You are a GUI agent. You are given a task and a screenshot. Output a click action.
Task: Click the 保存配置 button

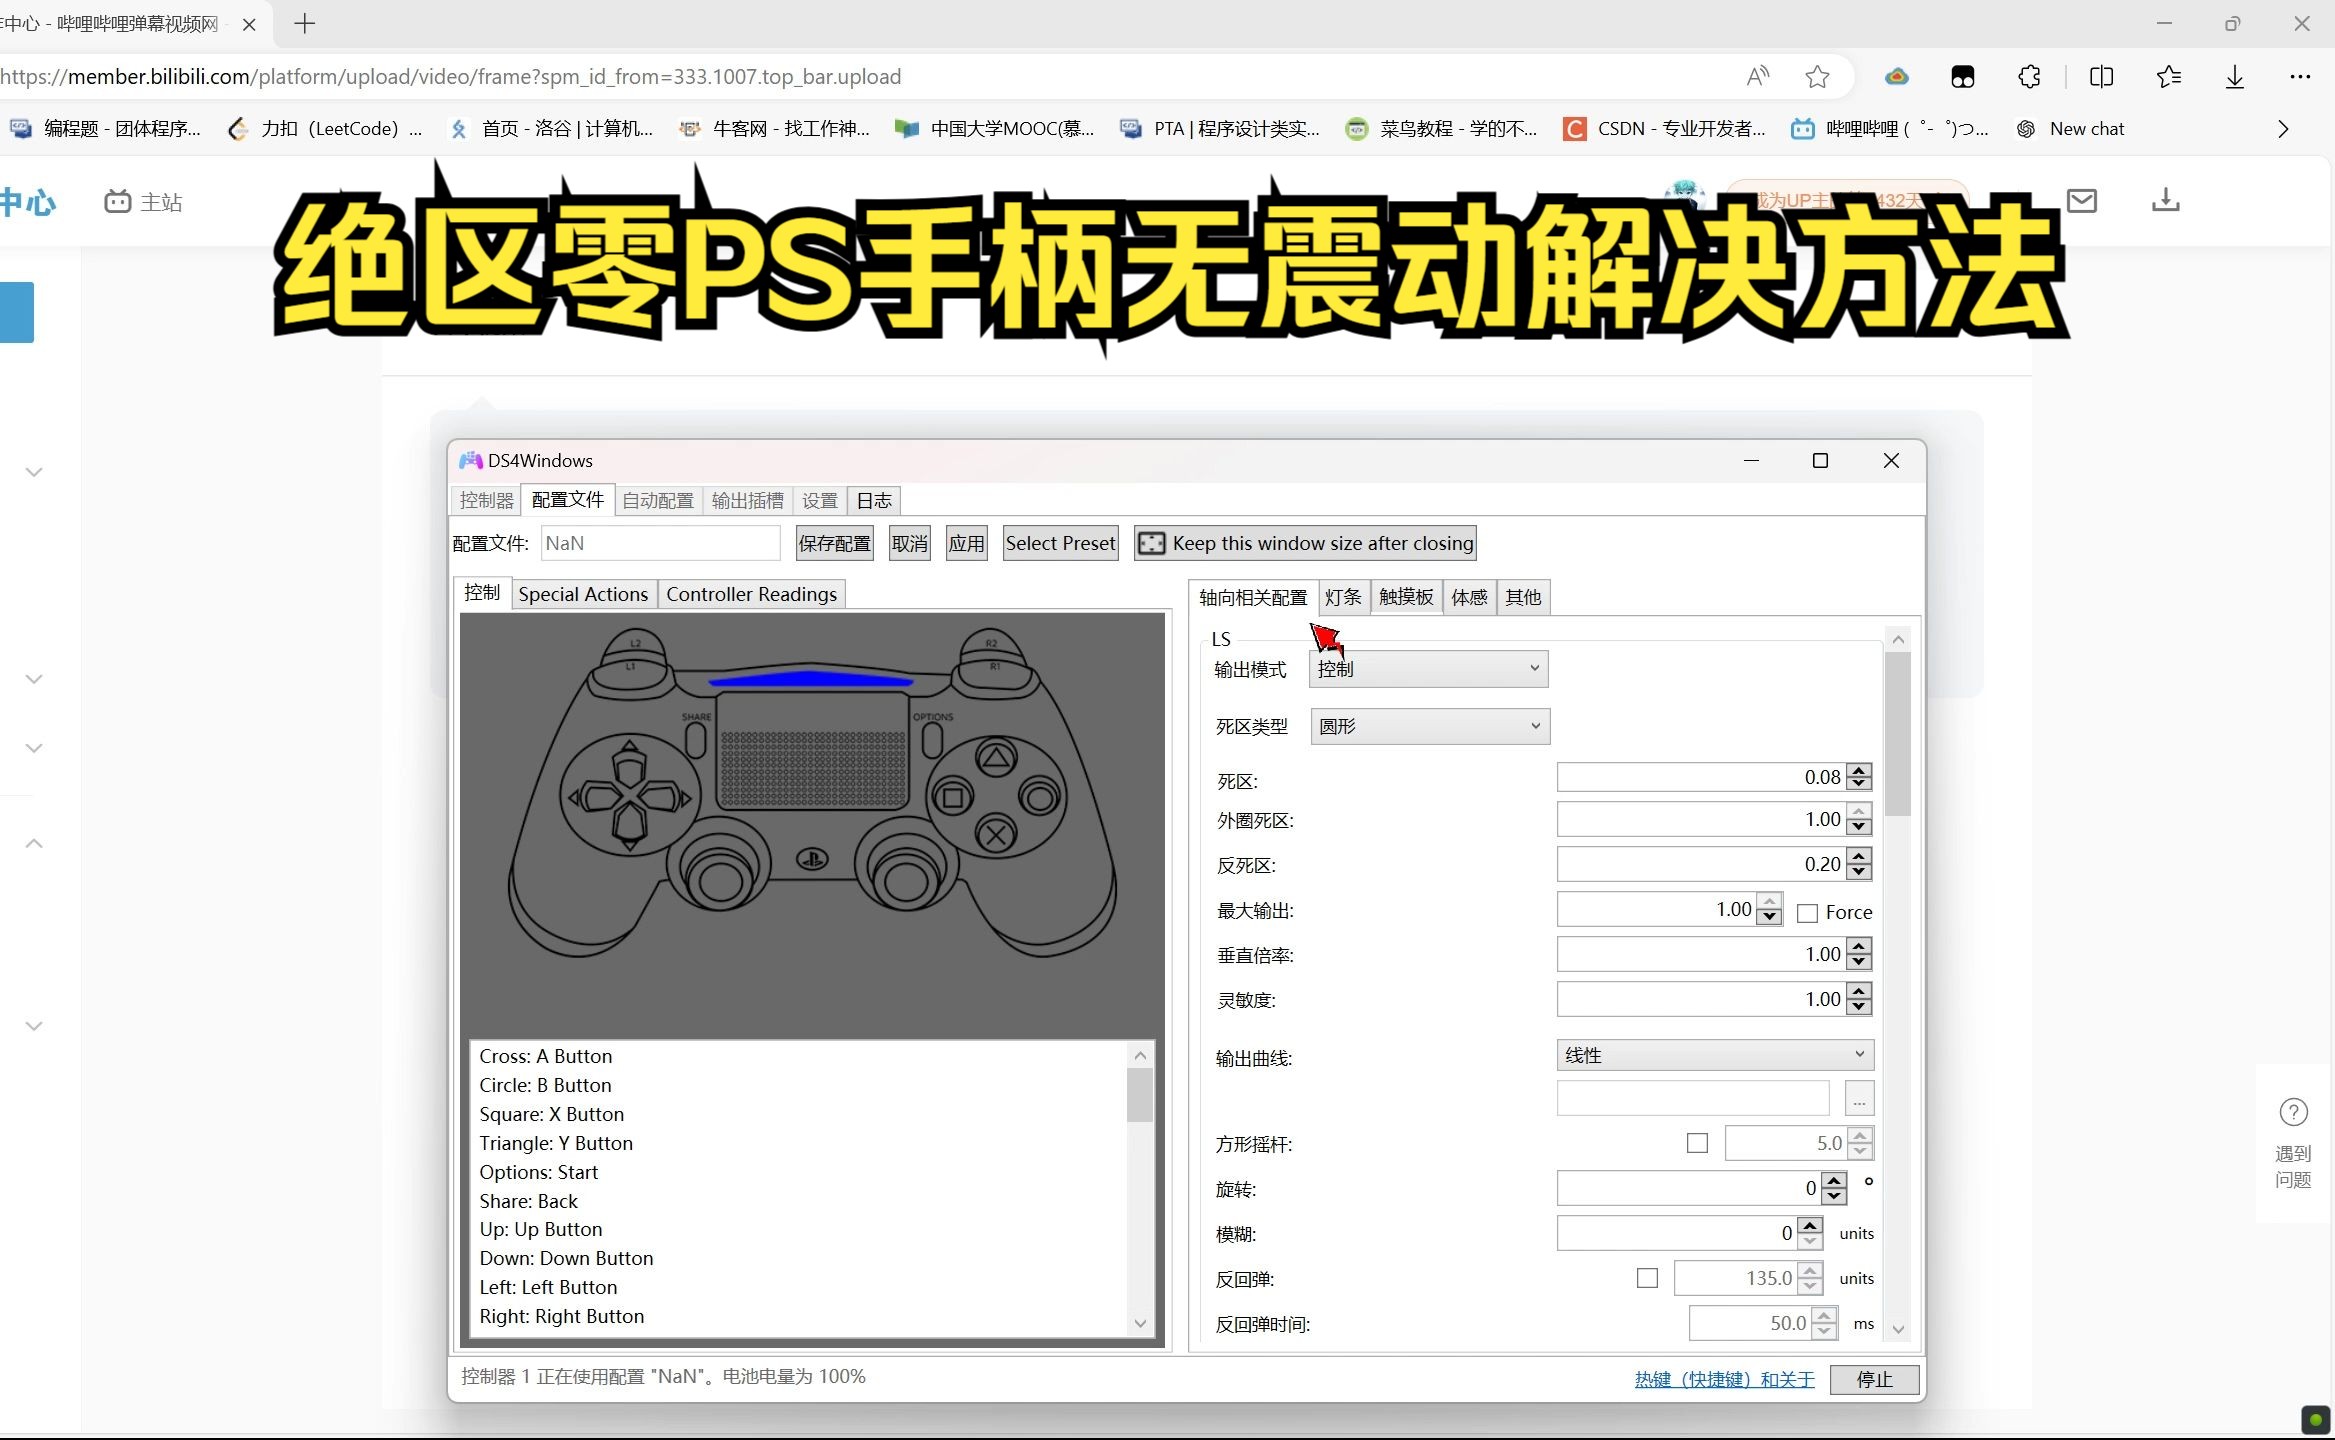pos(834,543)
